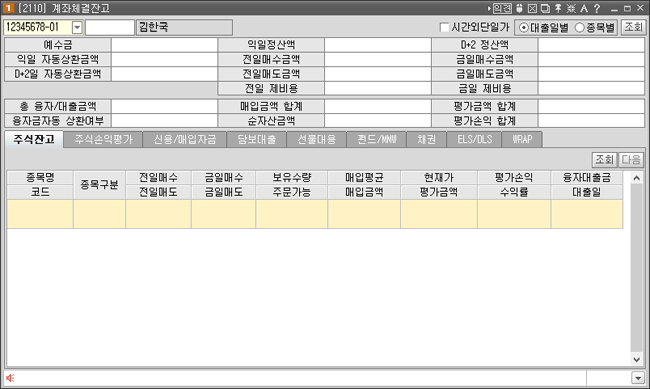Select the 대출일별 radio option
650x389 pixels.
pyautogui.click(x=524, y=28)
